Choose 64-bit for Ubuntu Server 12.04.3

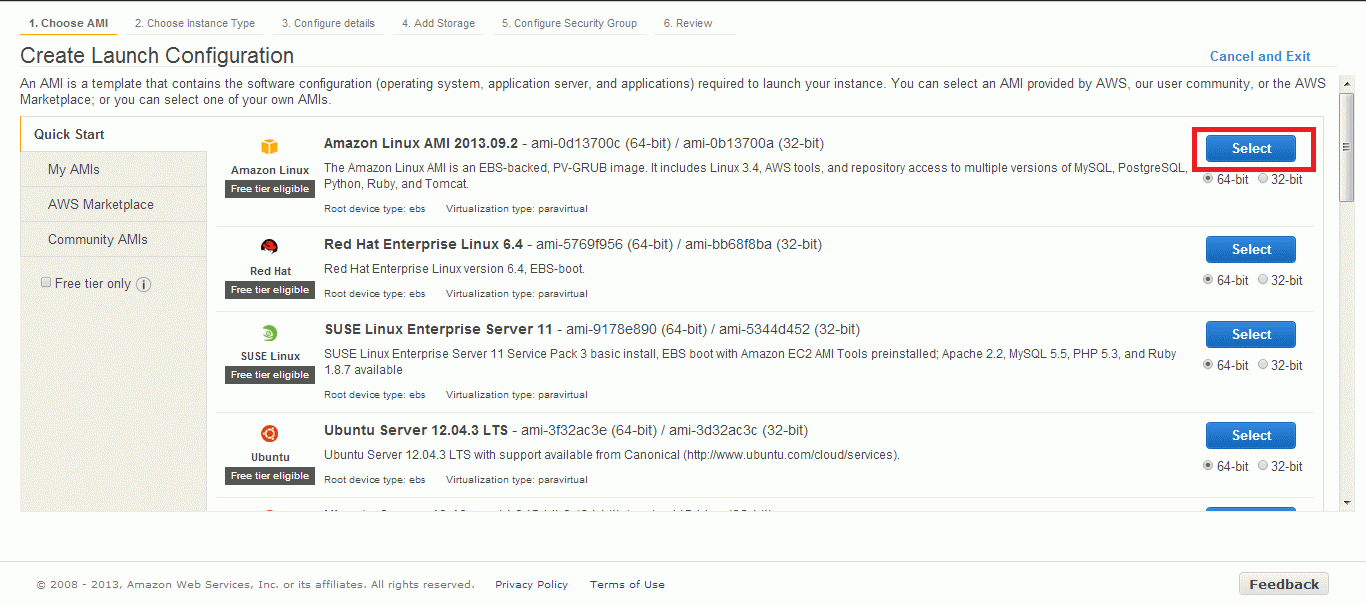point(1208,466)
